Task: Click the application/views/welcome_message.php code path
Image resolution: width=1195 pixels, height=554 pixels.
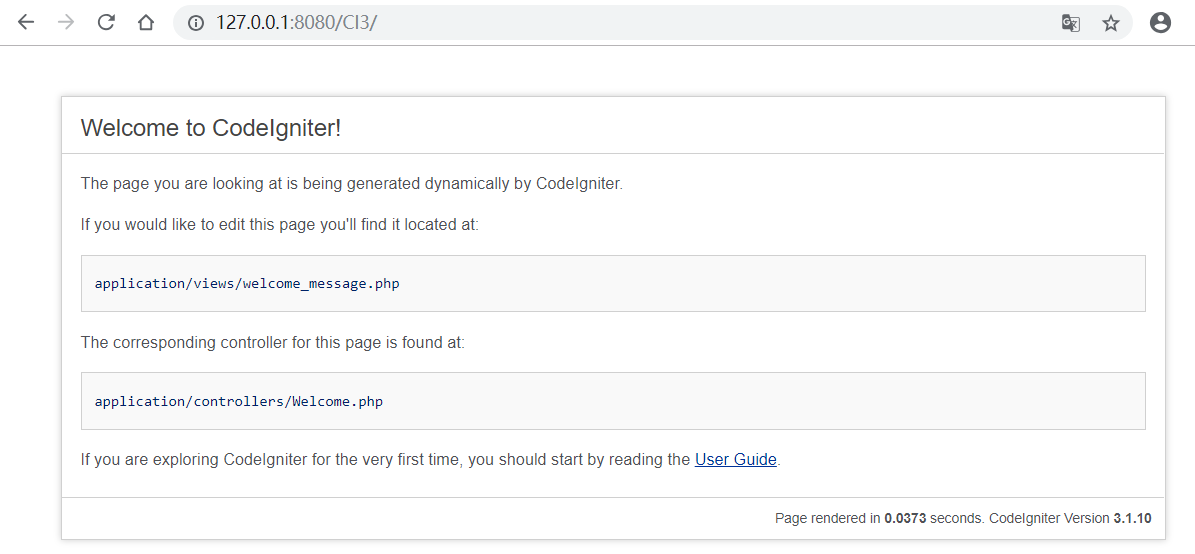Action: click(247, 283)
